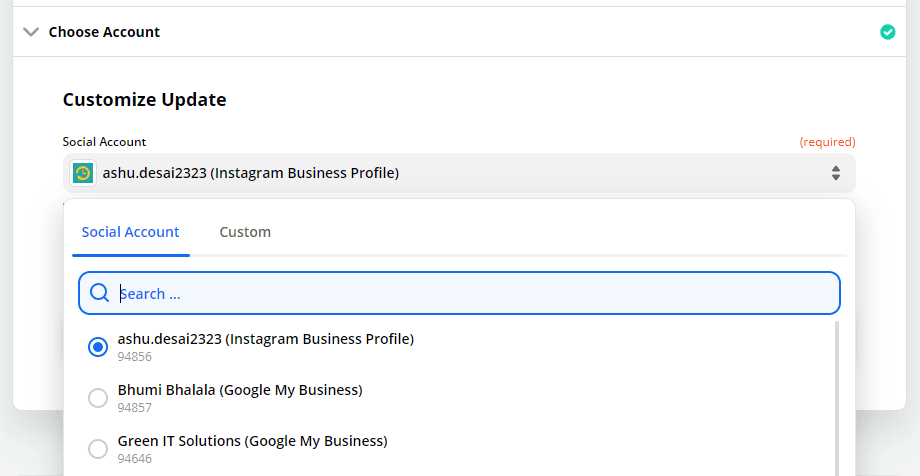This screenshot has width=920, height=476.
Task: Collapse the Choose Account section chevron
Action: point(31,32)
